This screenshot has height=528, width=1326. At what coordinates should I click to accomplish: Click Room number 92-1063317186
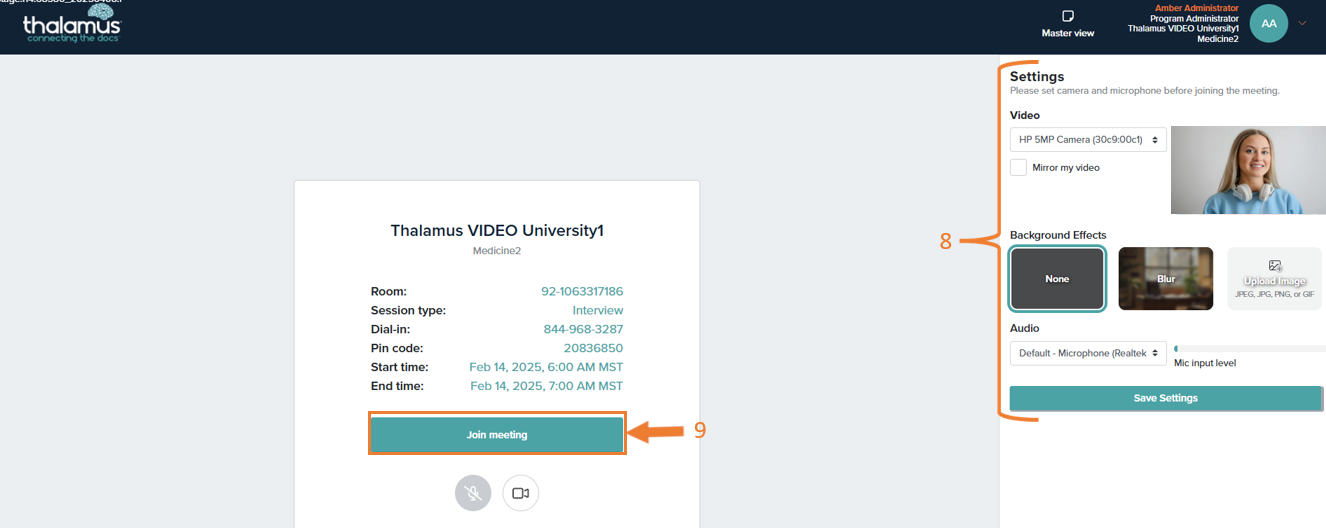[582, 291]
